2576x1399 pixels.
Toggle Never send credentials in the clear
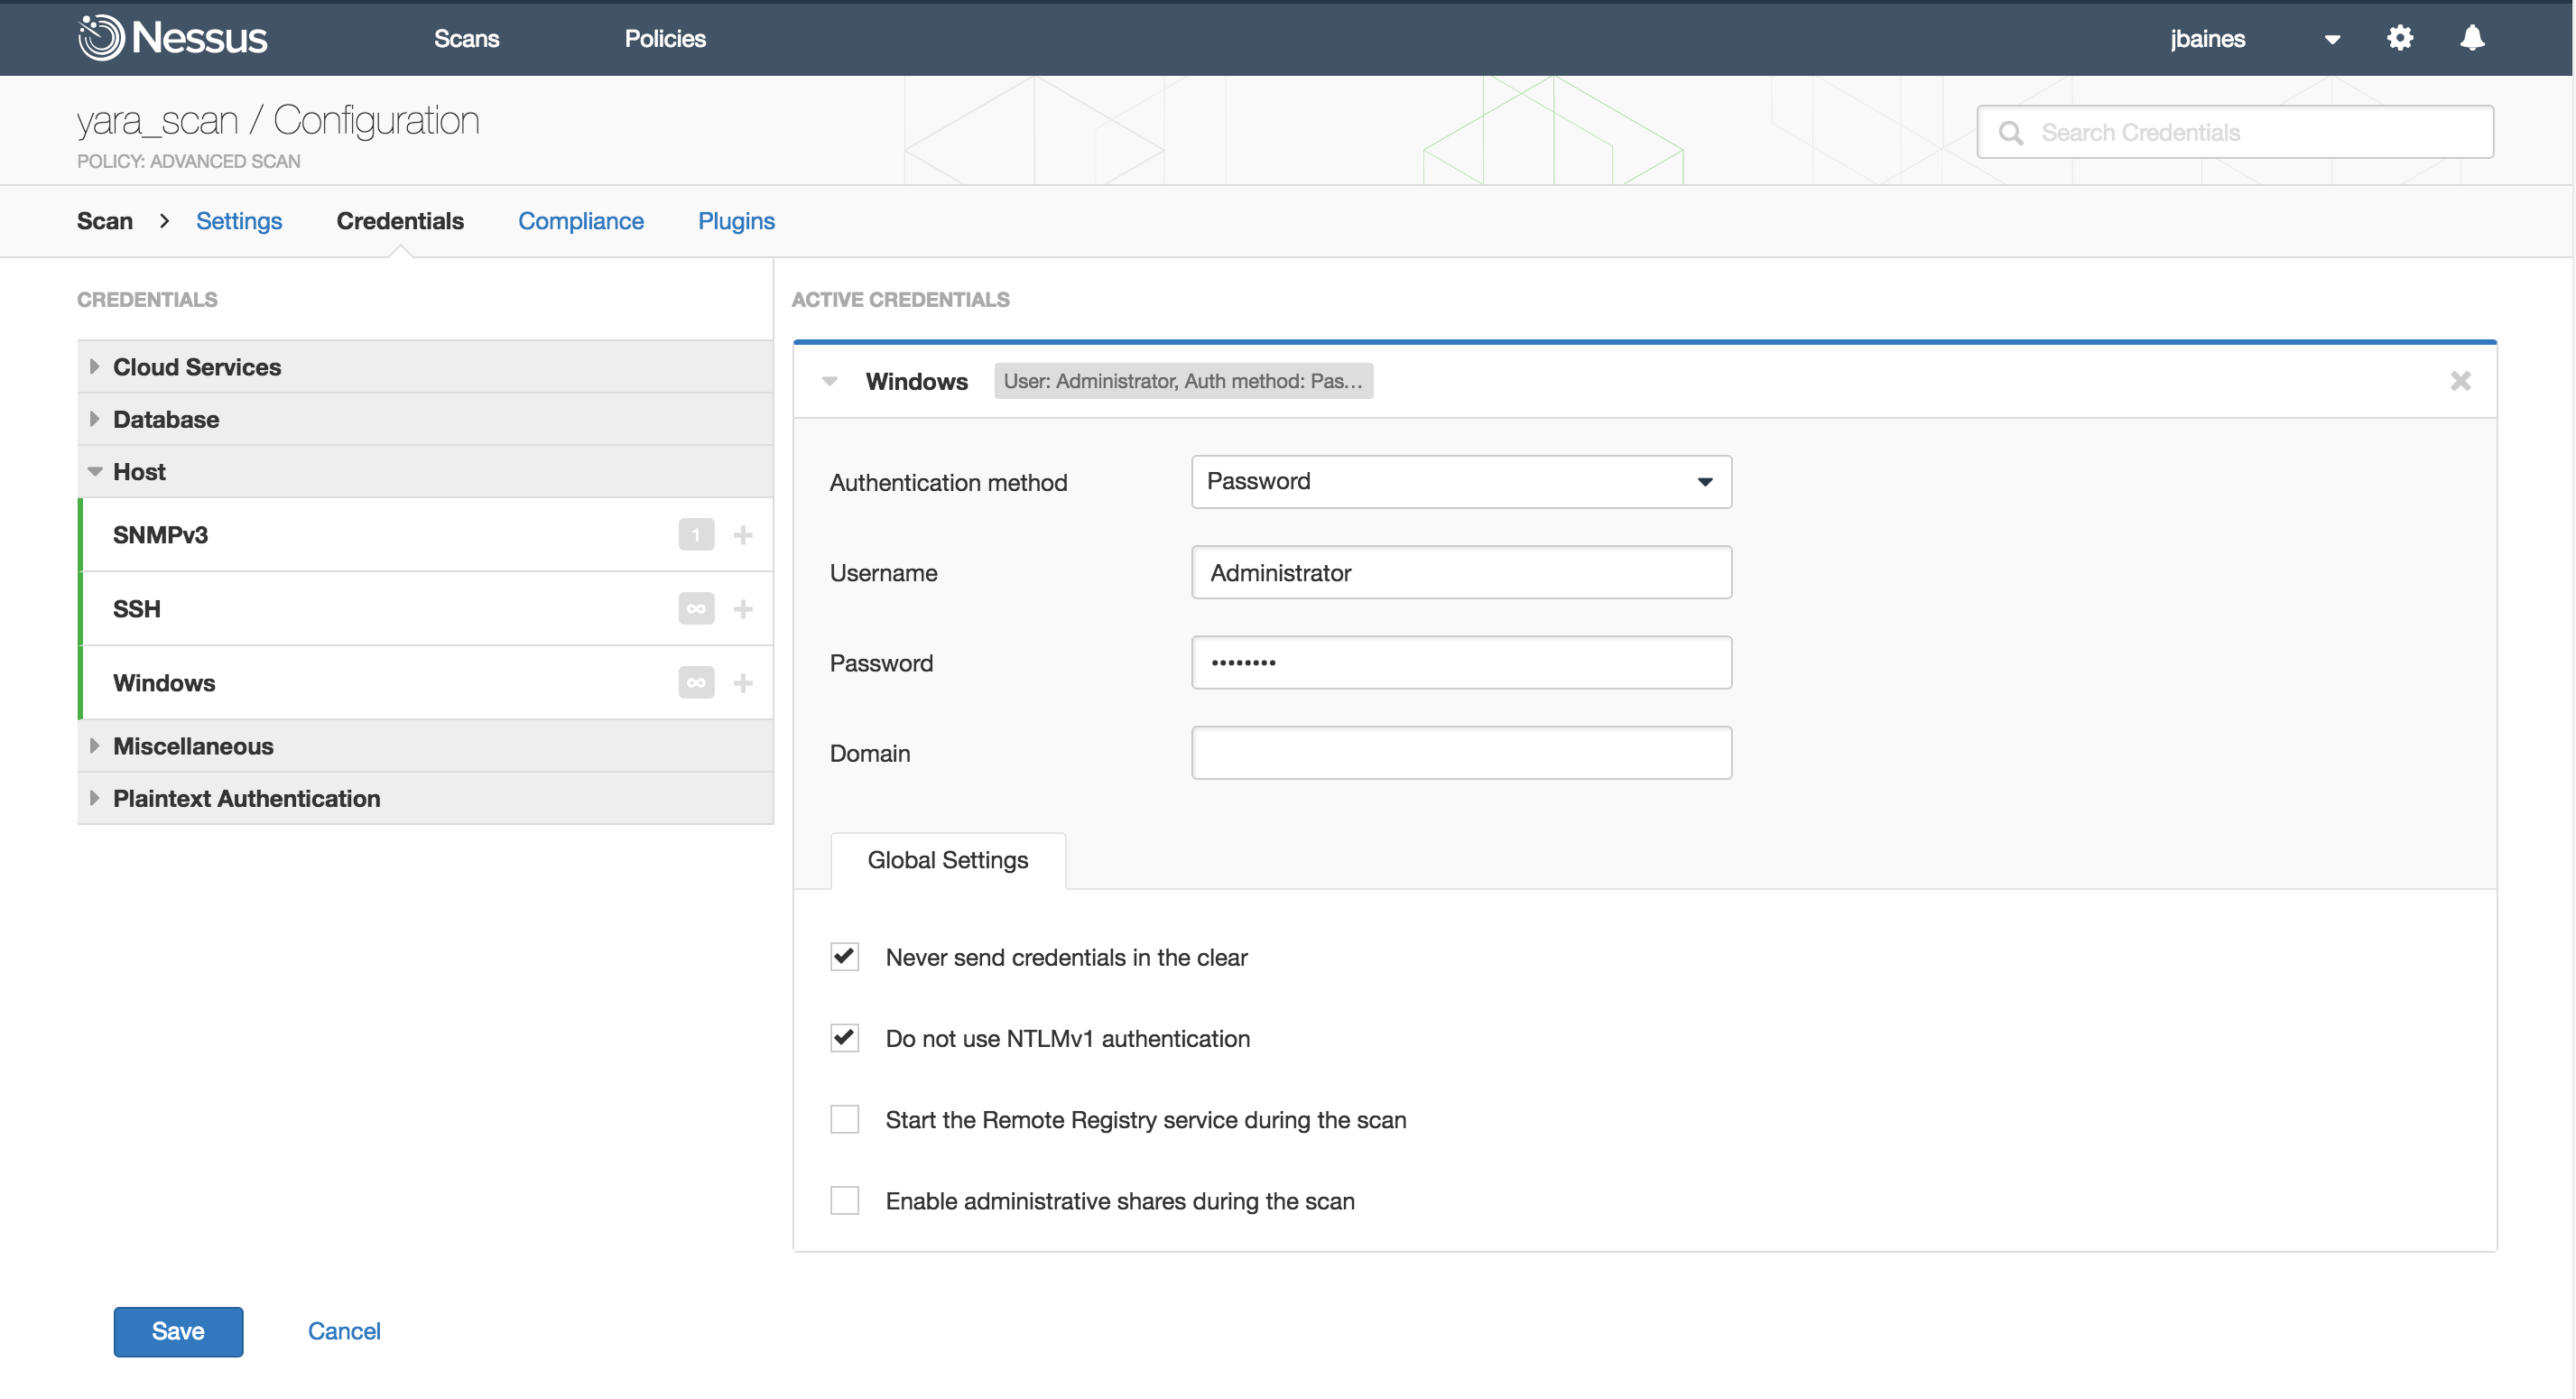tap(844, 955)
